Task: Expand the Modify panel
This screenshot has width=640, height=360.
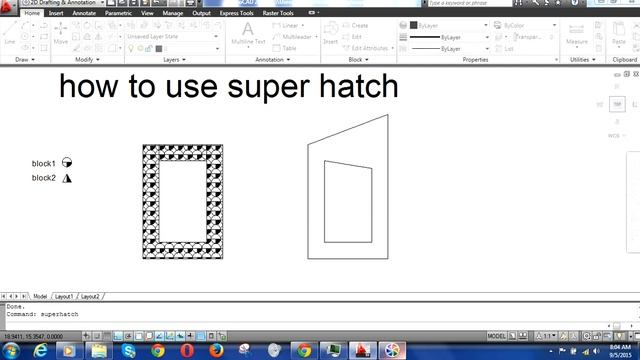Action: tap(87, 60)
